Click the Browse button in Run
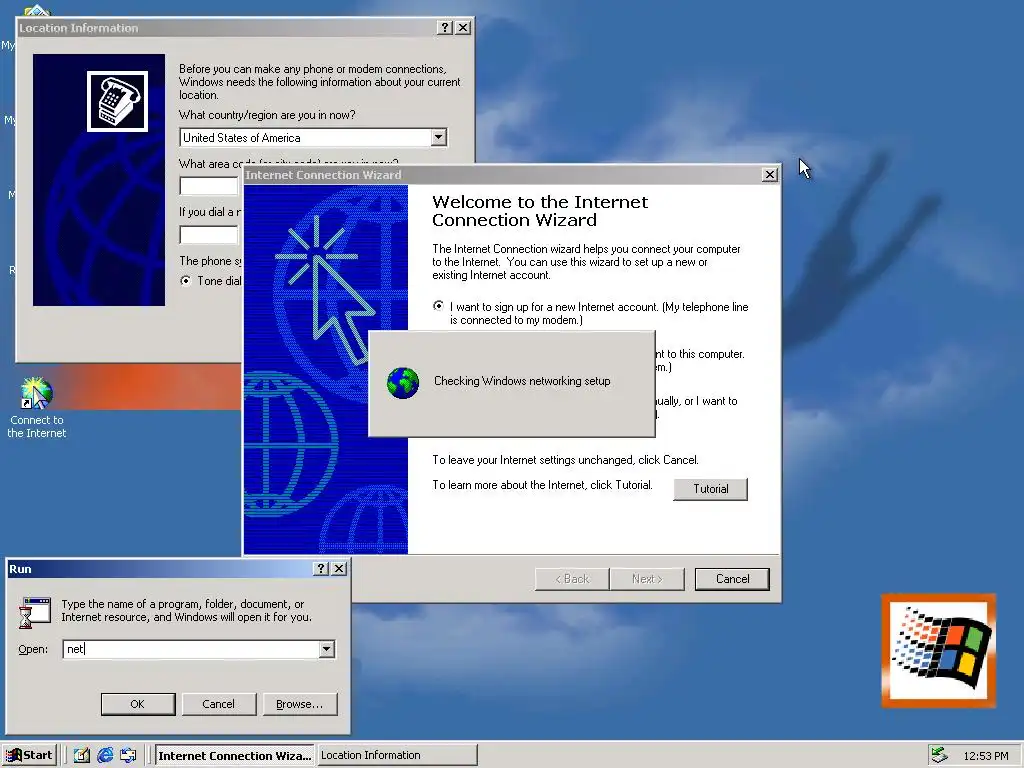 300,704
